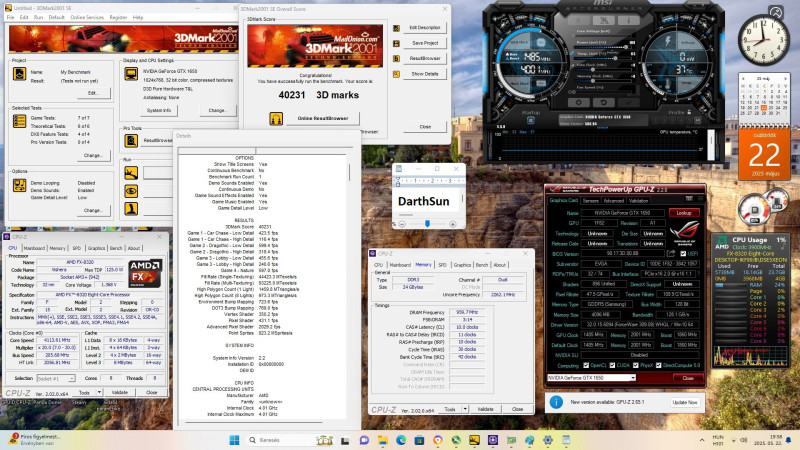Click the Save Project icon in 3DMark score window
800x450 pixels.
coord(396,43)
